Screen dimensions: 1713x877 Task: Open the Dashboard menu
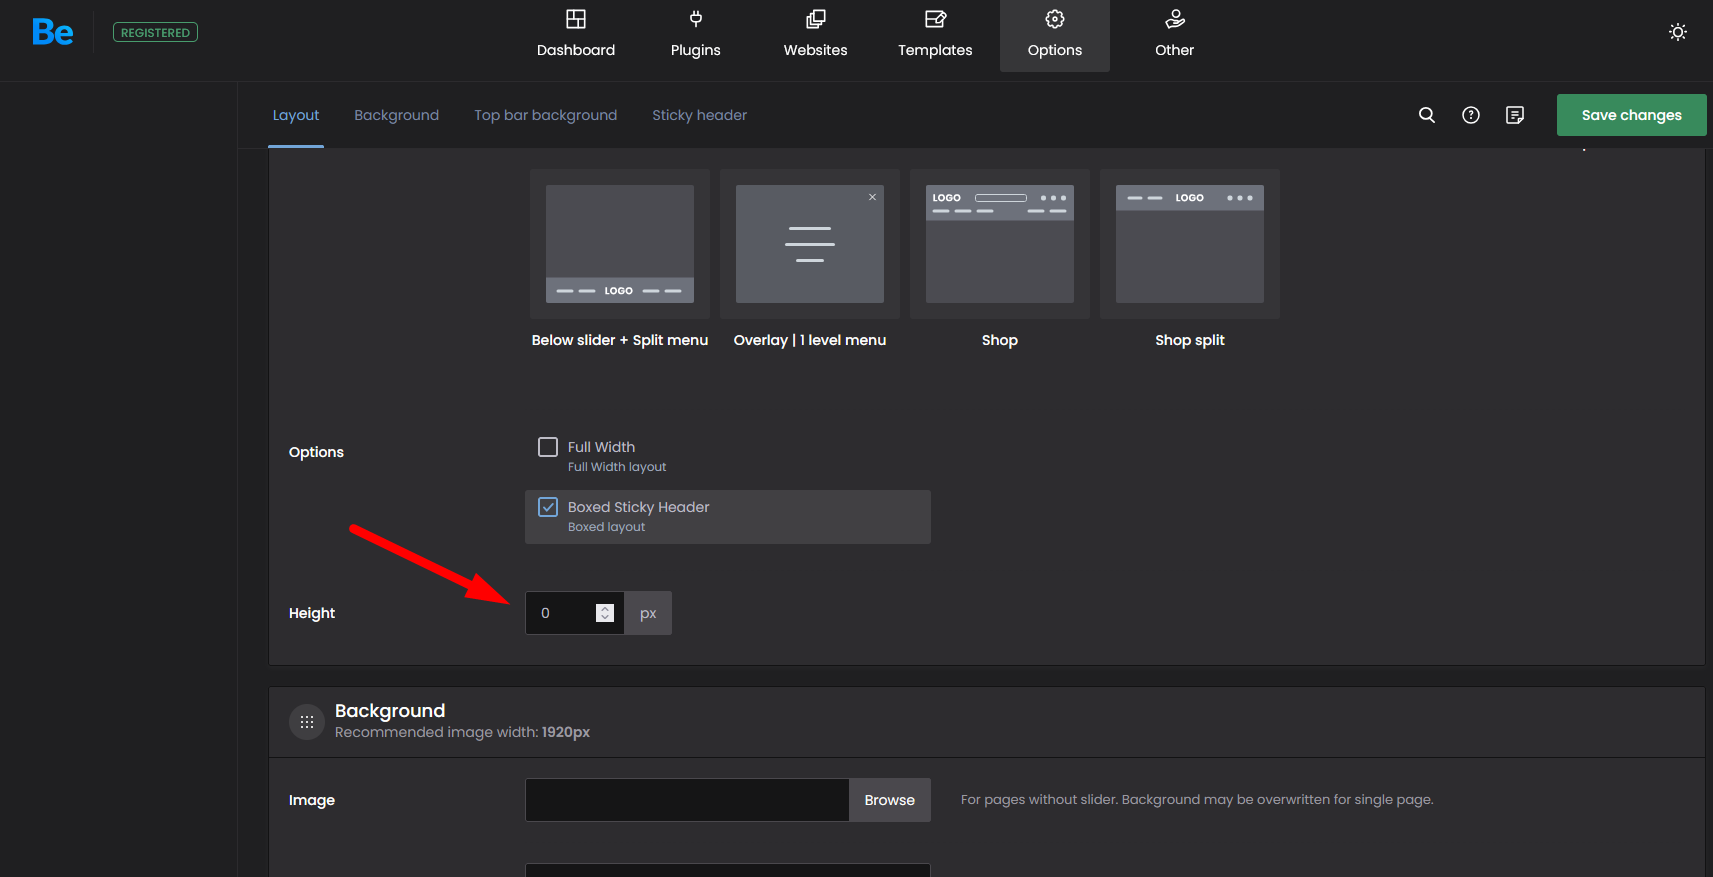(x=576, y=36)
